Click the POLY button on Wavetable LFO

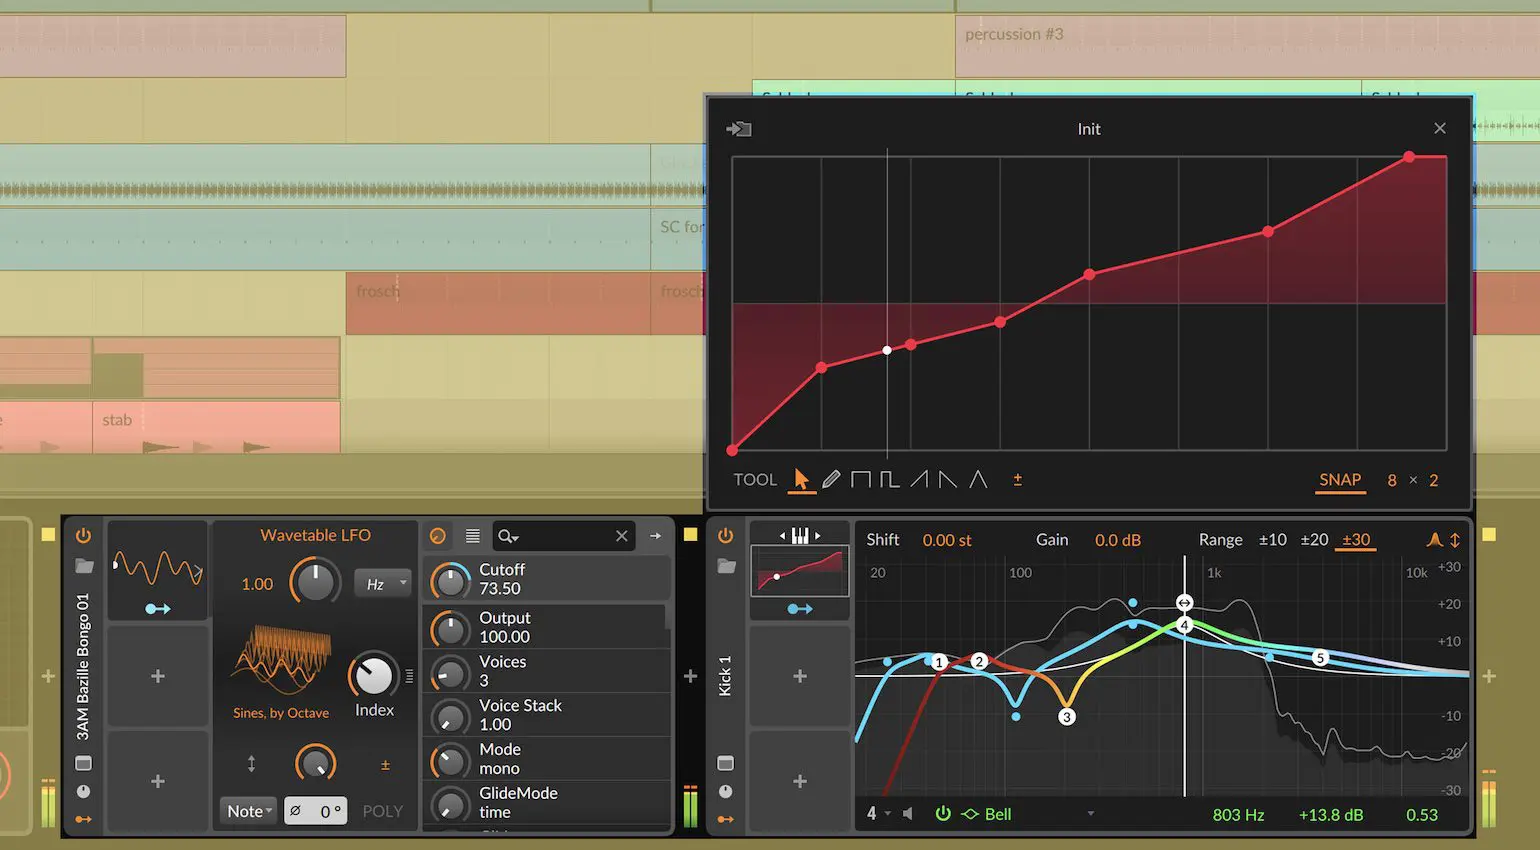click(x=382, y=811)
